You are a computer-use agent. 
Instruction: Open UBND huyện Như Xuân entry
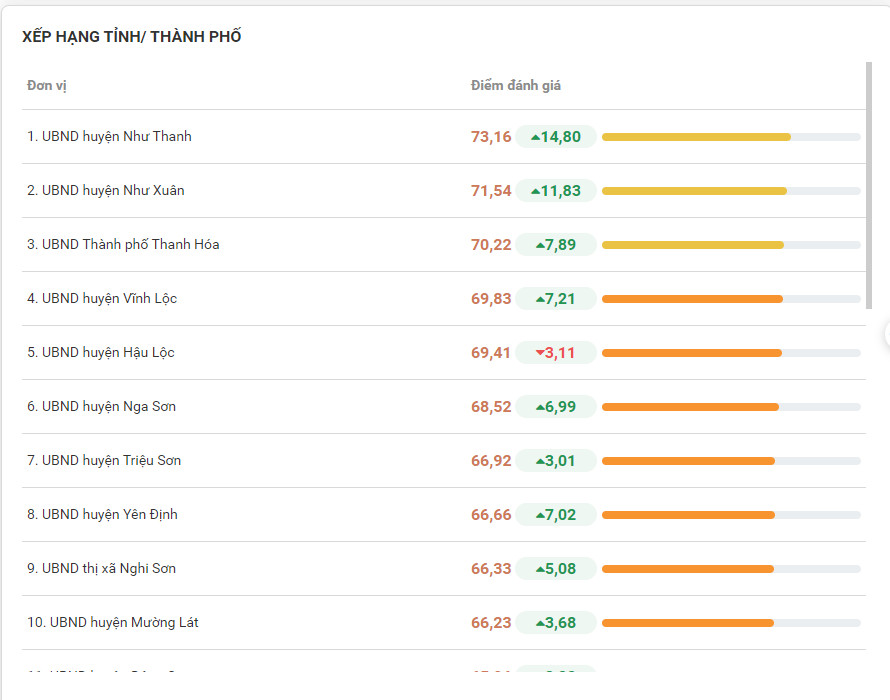[105, 191]
